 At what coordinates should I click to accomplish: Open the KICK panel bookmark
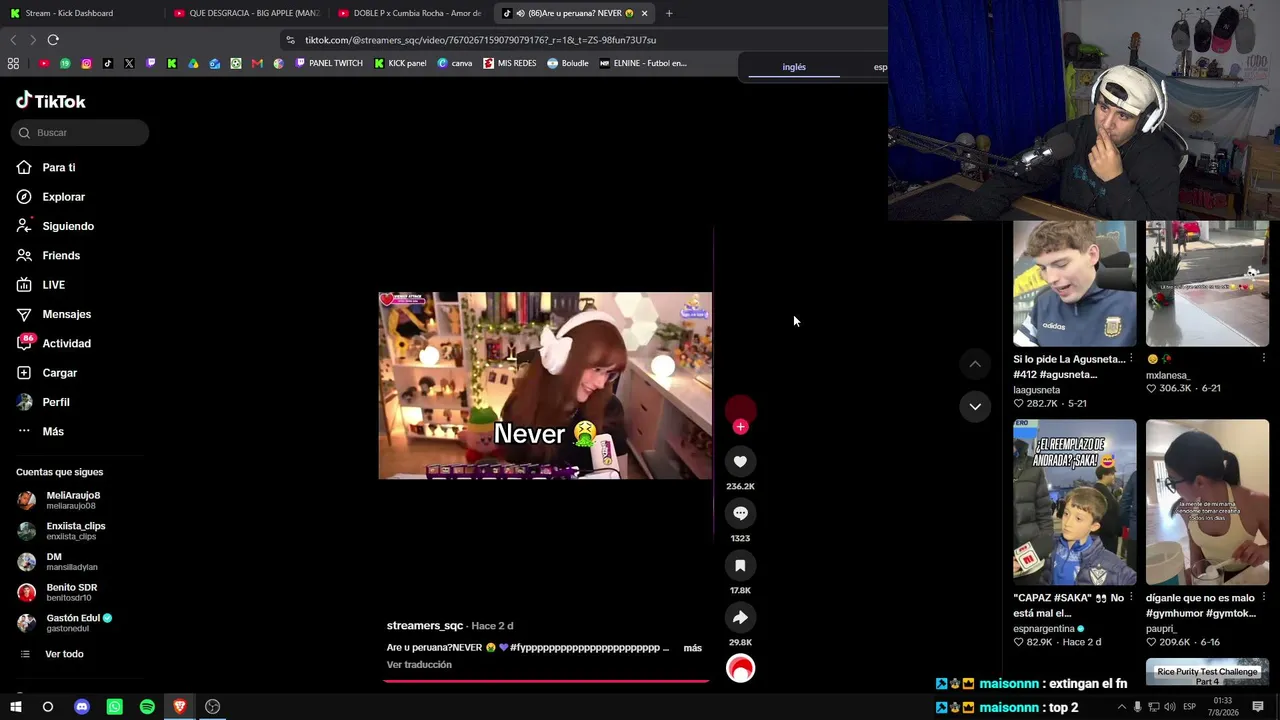click(400, 63)
